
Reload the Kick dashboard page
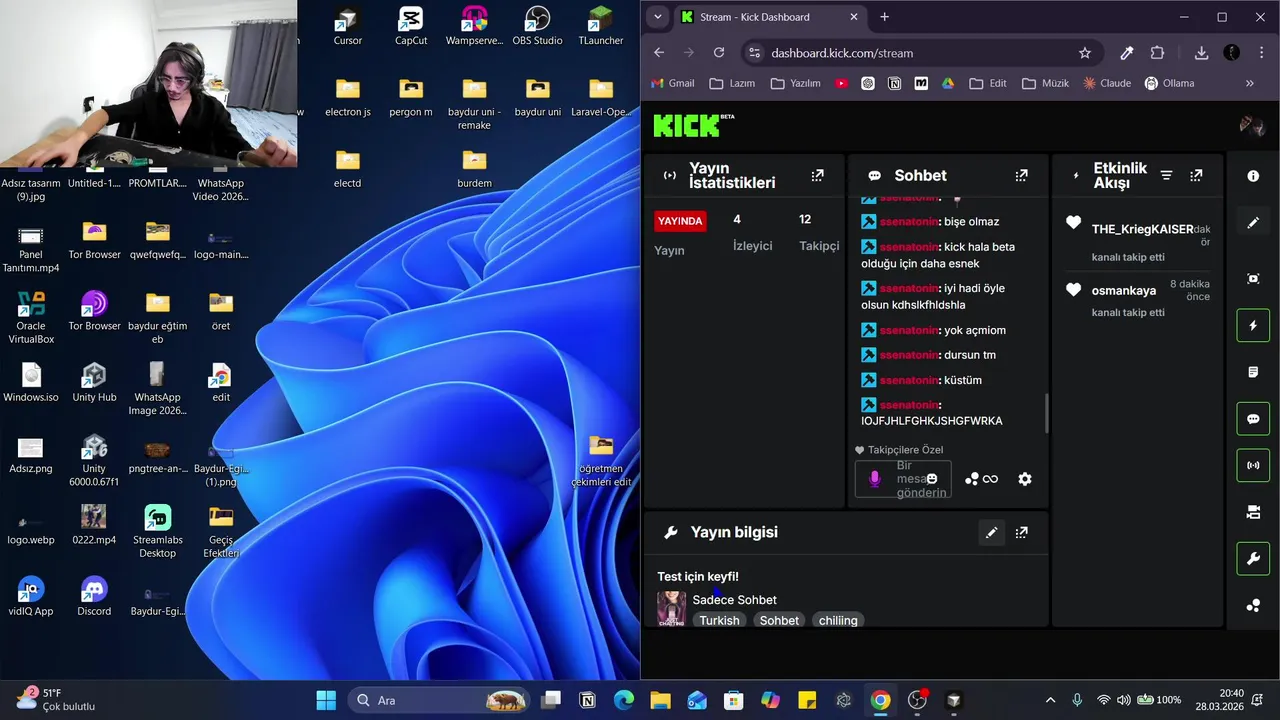point(719,53)
